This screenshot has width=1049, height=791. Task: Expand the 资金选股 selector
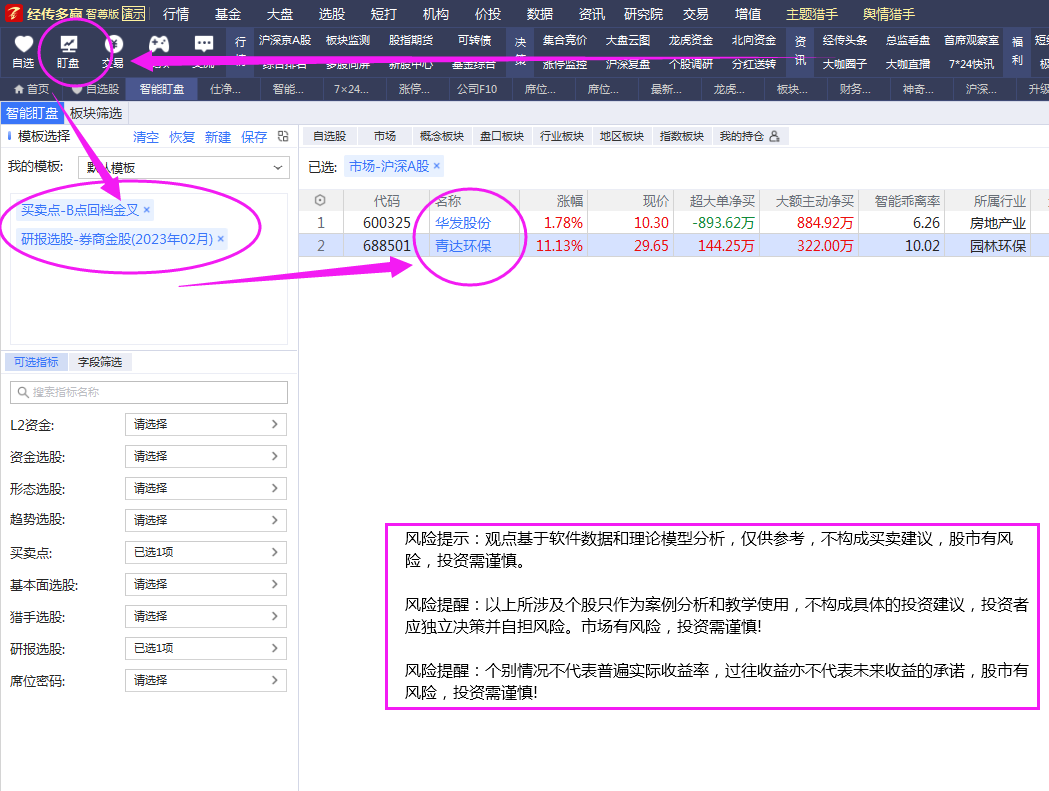tap(206, 456)
